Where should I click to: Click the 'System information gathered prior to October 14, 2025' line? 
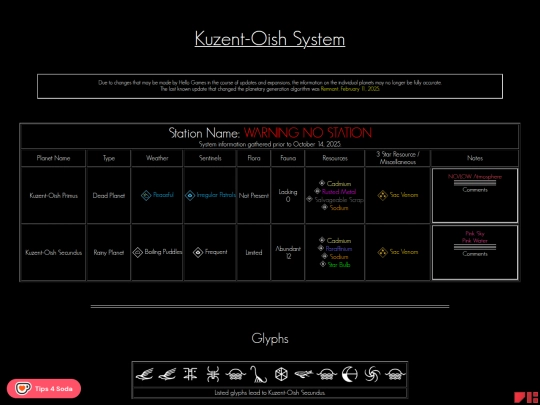tap(270, 144)
